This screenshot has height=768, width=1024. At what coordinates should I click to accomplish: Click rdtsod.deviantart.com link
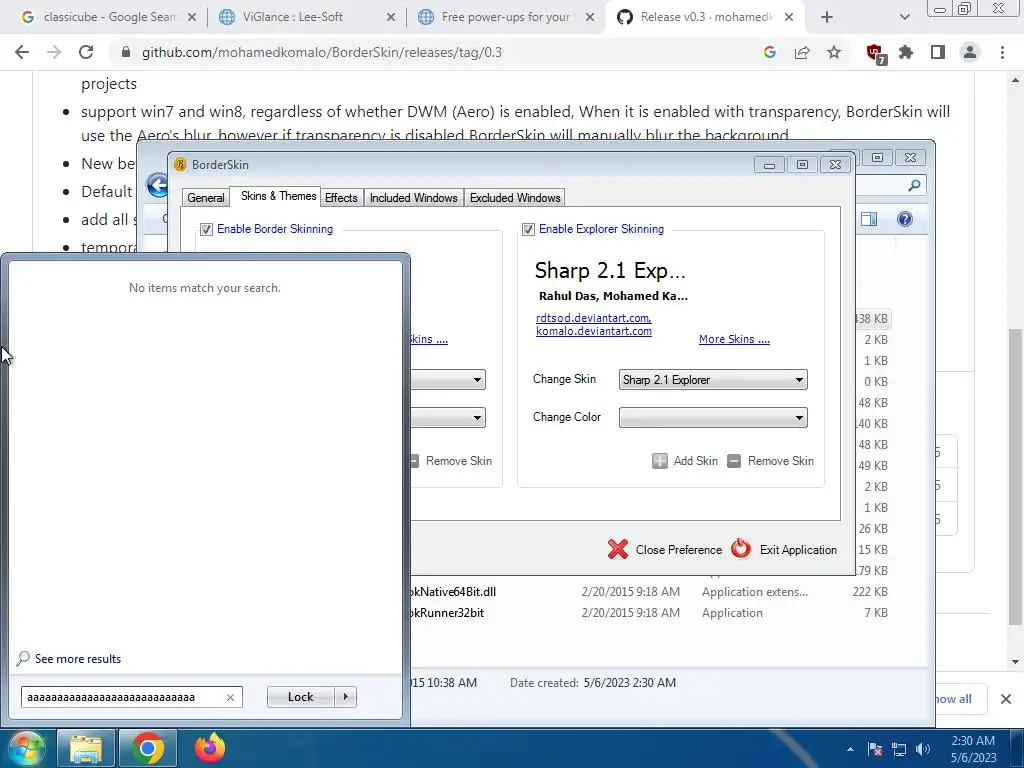593,318
